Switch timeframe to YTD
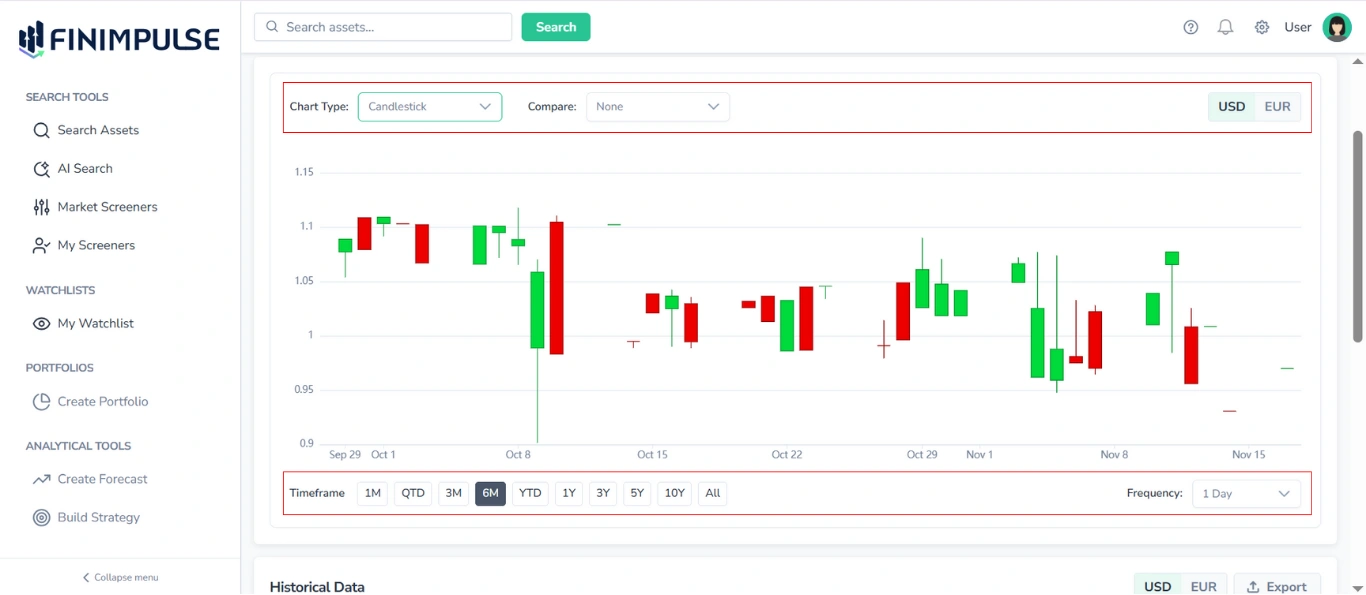The height and width of the screenshot is (595, 1366). [529, 493]
